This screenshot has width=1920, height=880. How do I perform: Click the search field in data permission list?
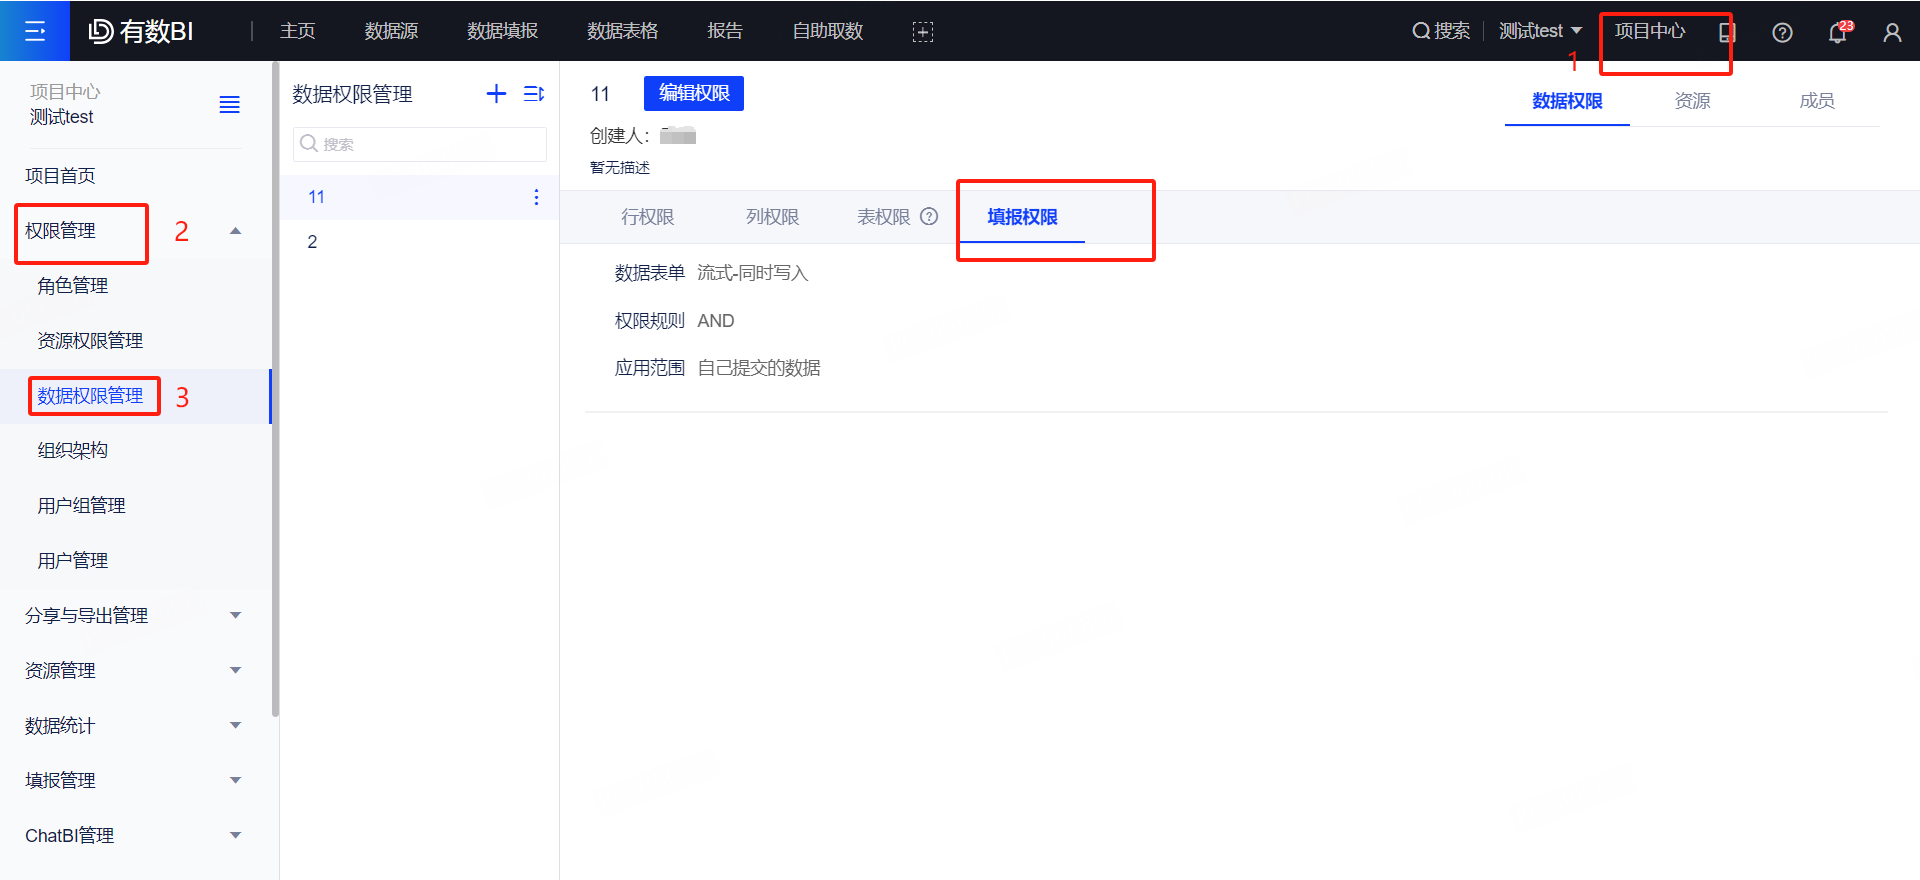point(420,144)
